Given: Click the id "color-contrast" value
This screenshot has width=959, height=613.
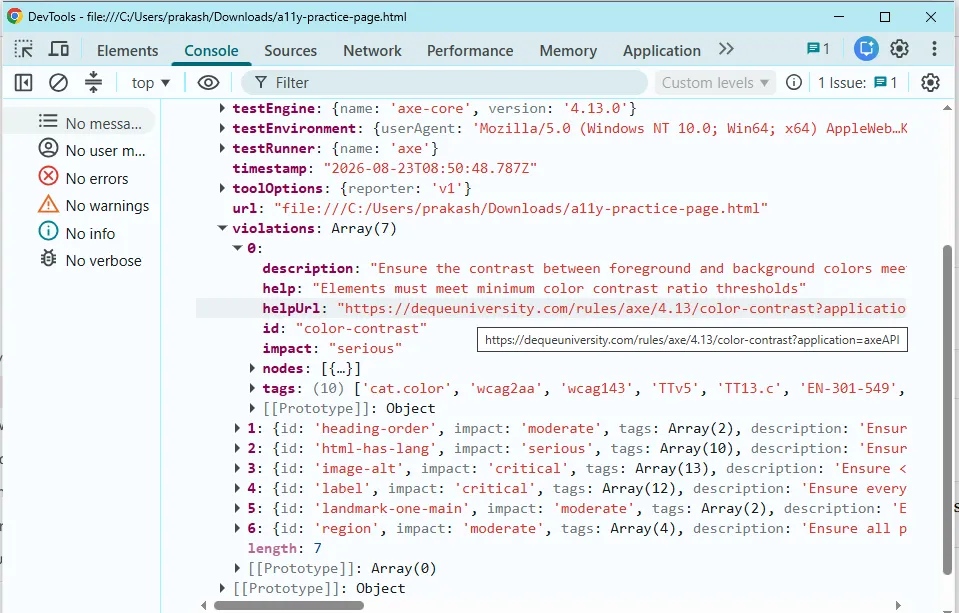Looking at the screenshot, I should coord(361,329).
